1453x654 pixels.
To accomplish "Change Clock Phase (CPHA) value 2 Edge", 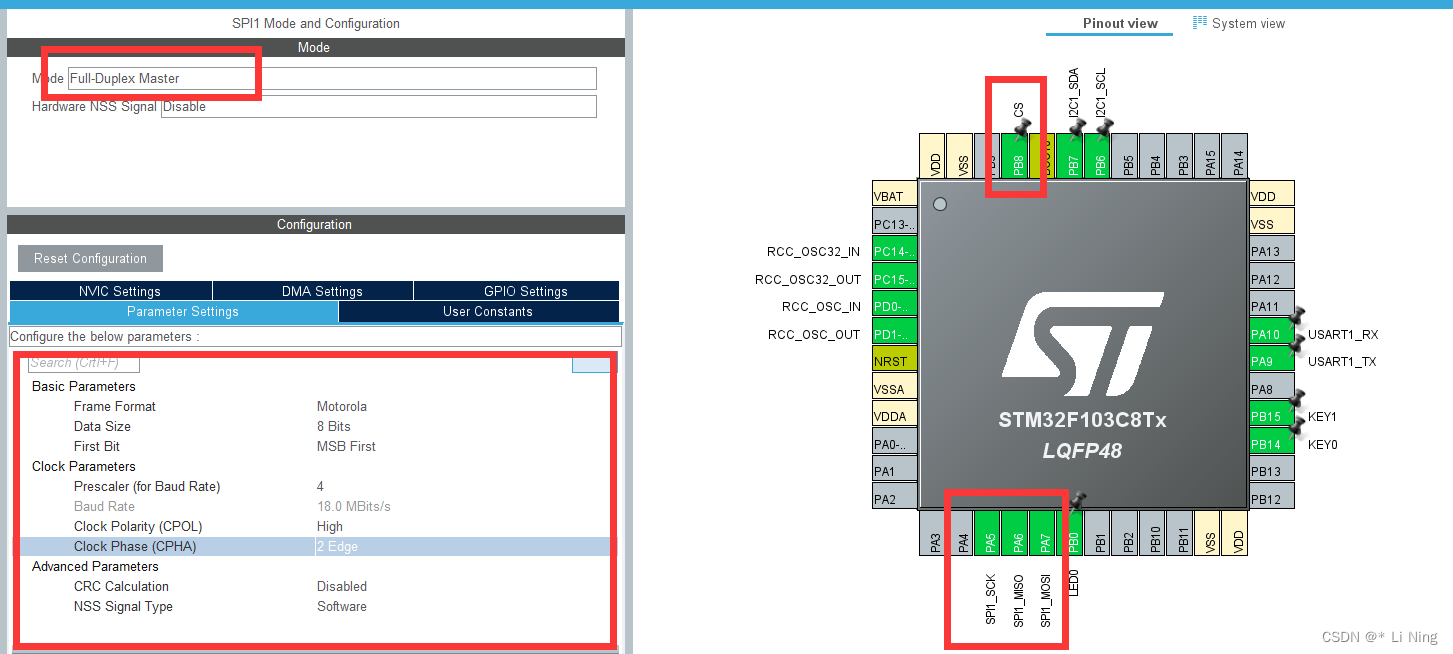I will click(x=338, y=546).
